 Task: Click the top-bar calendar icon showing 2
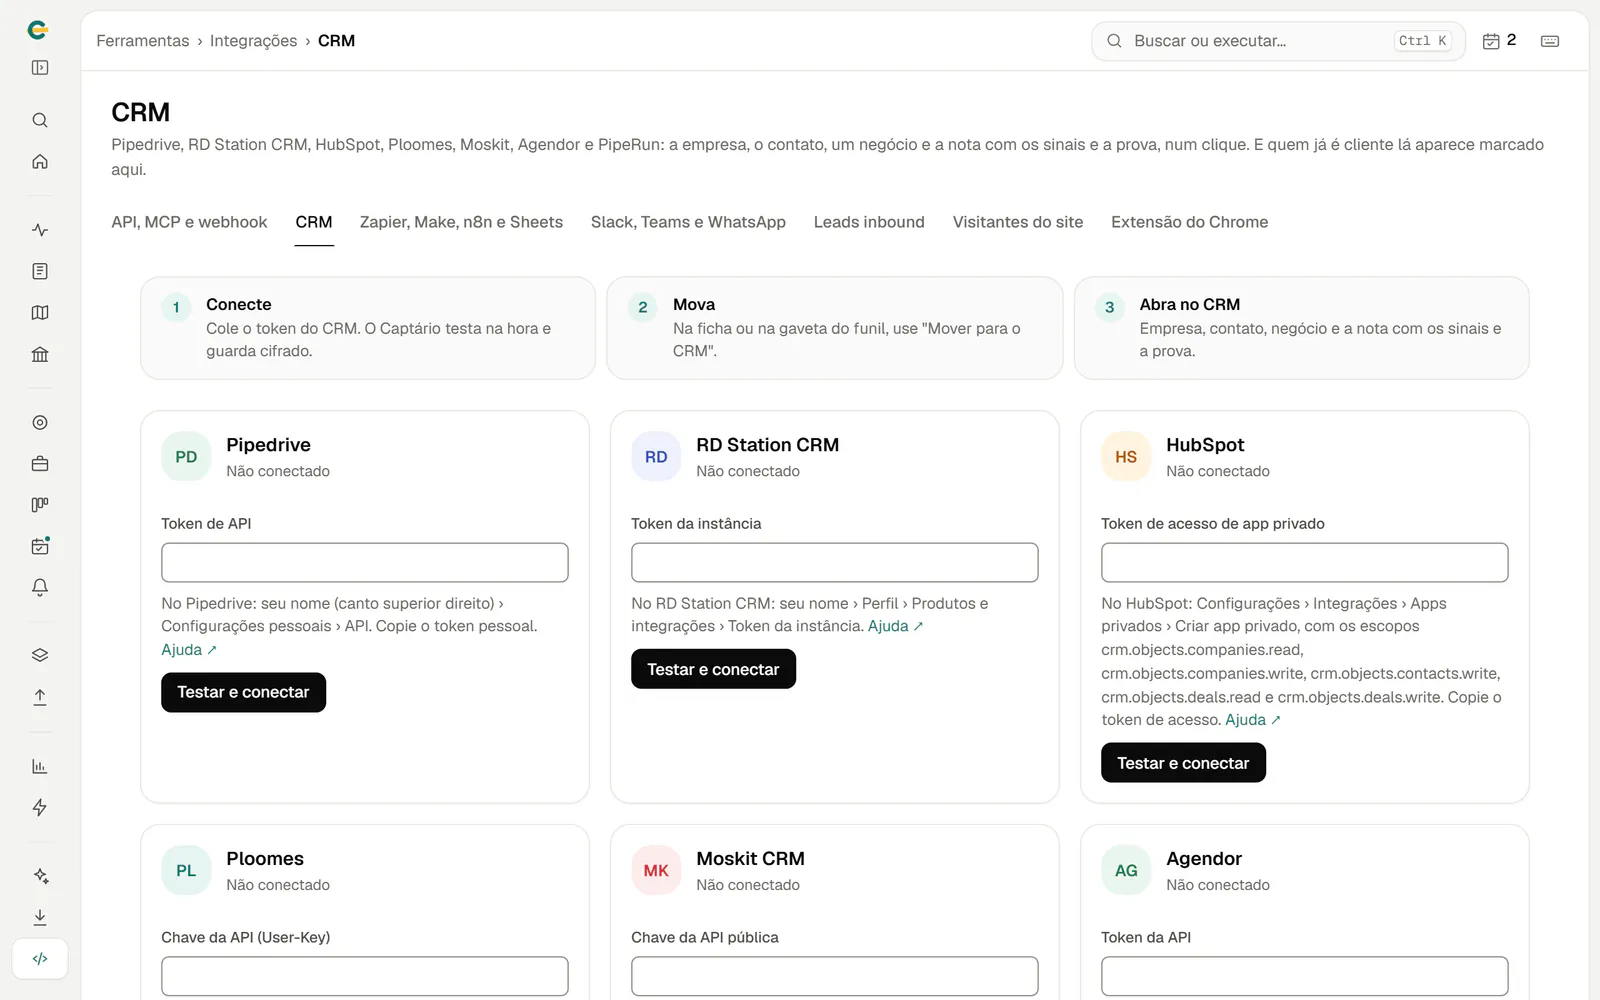[1499, 41]
